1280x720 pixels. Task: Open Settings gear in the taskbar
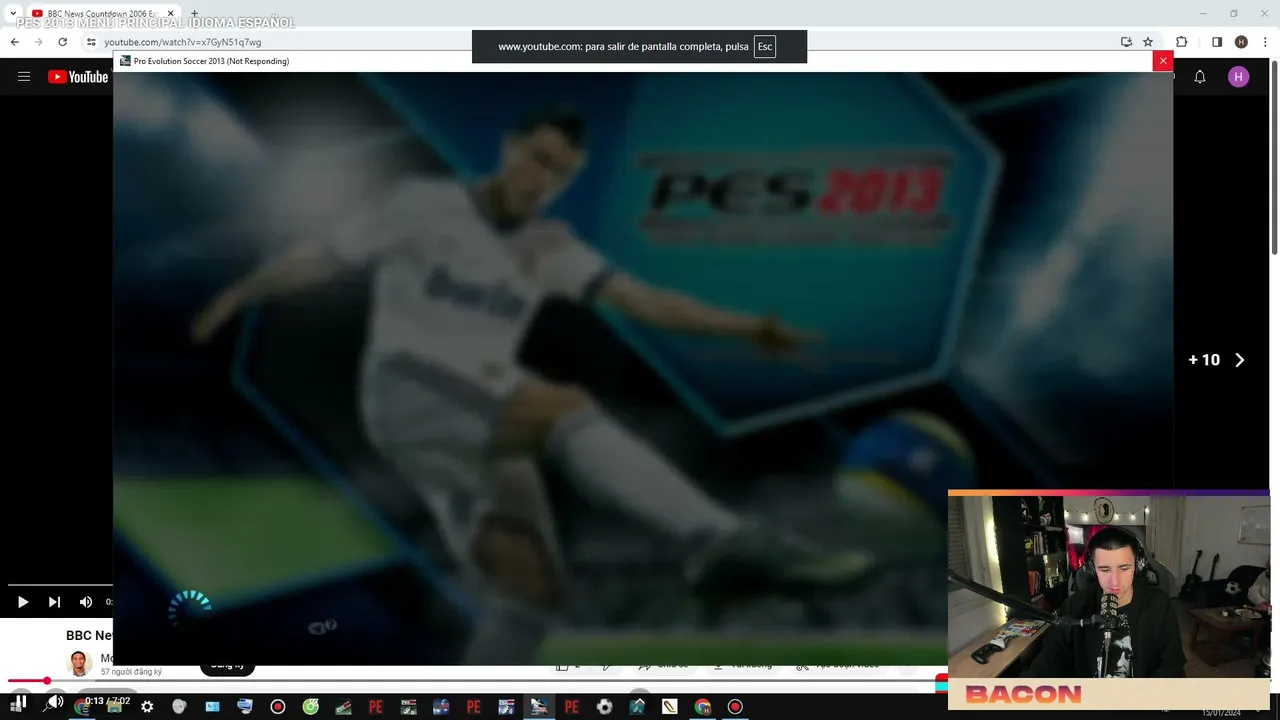[x=147, y=707]
